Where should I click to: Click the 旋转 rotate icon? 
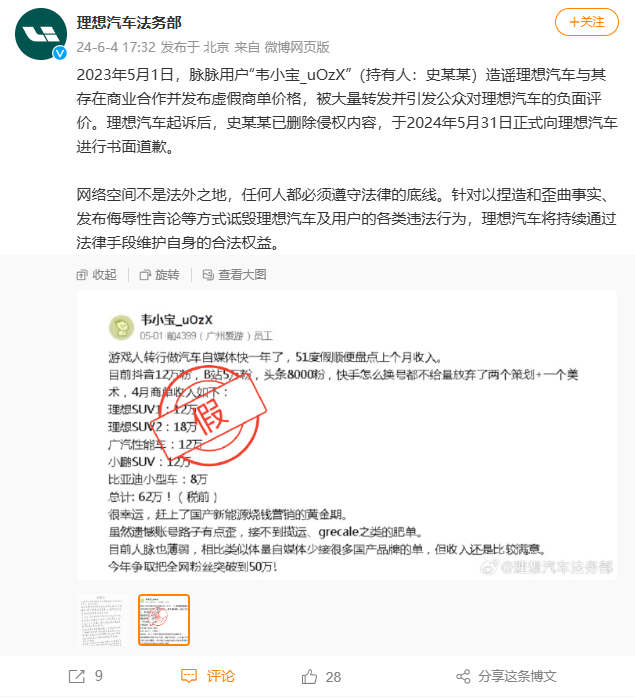[145, 275]
